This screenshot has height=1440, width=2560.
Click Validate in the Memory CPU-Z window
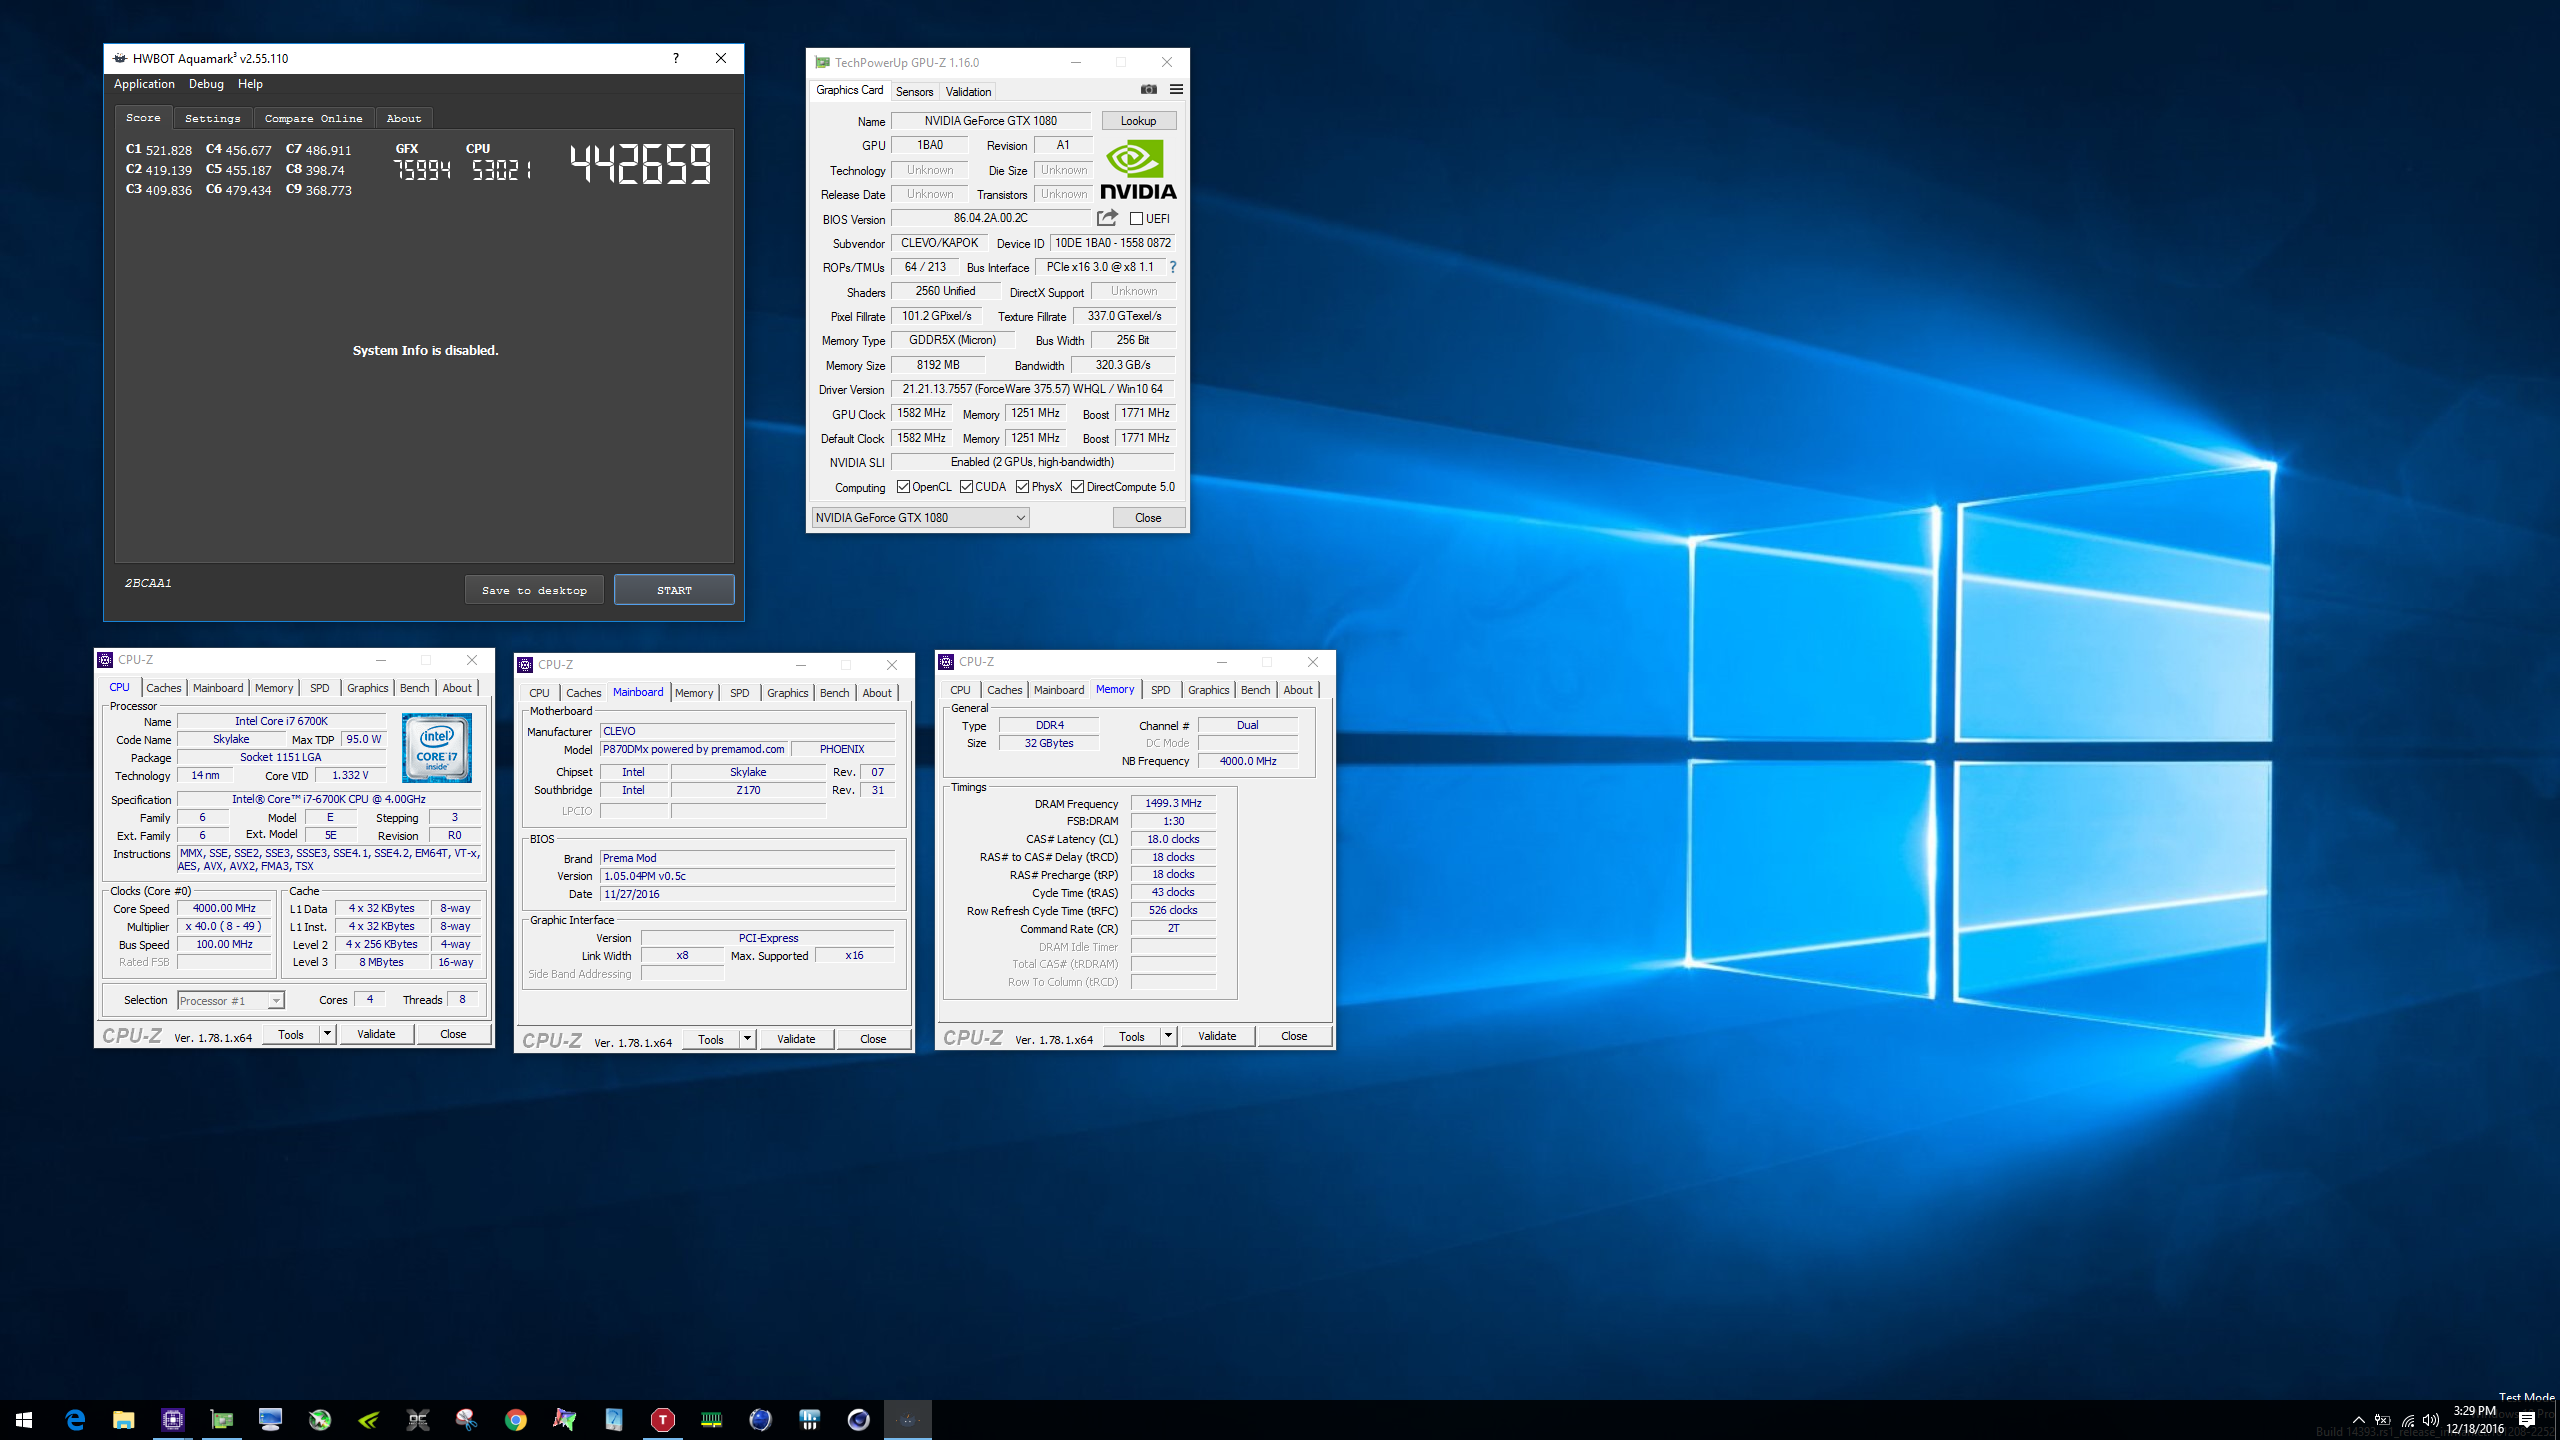click(x=1217, y=1036)
